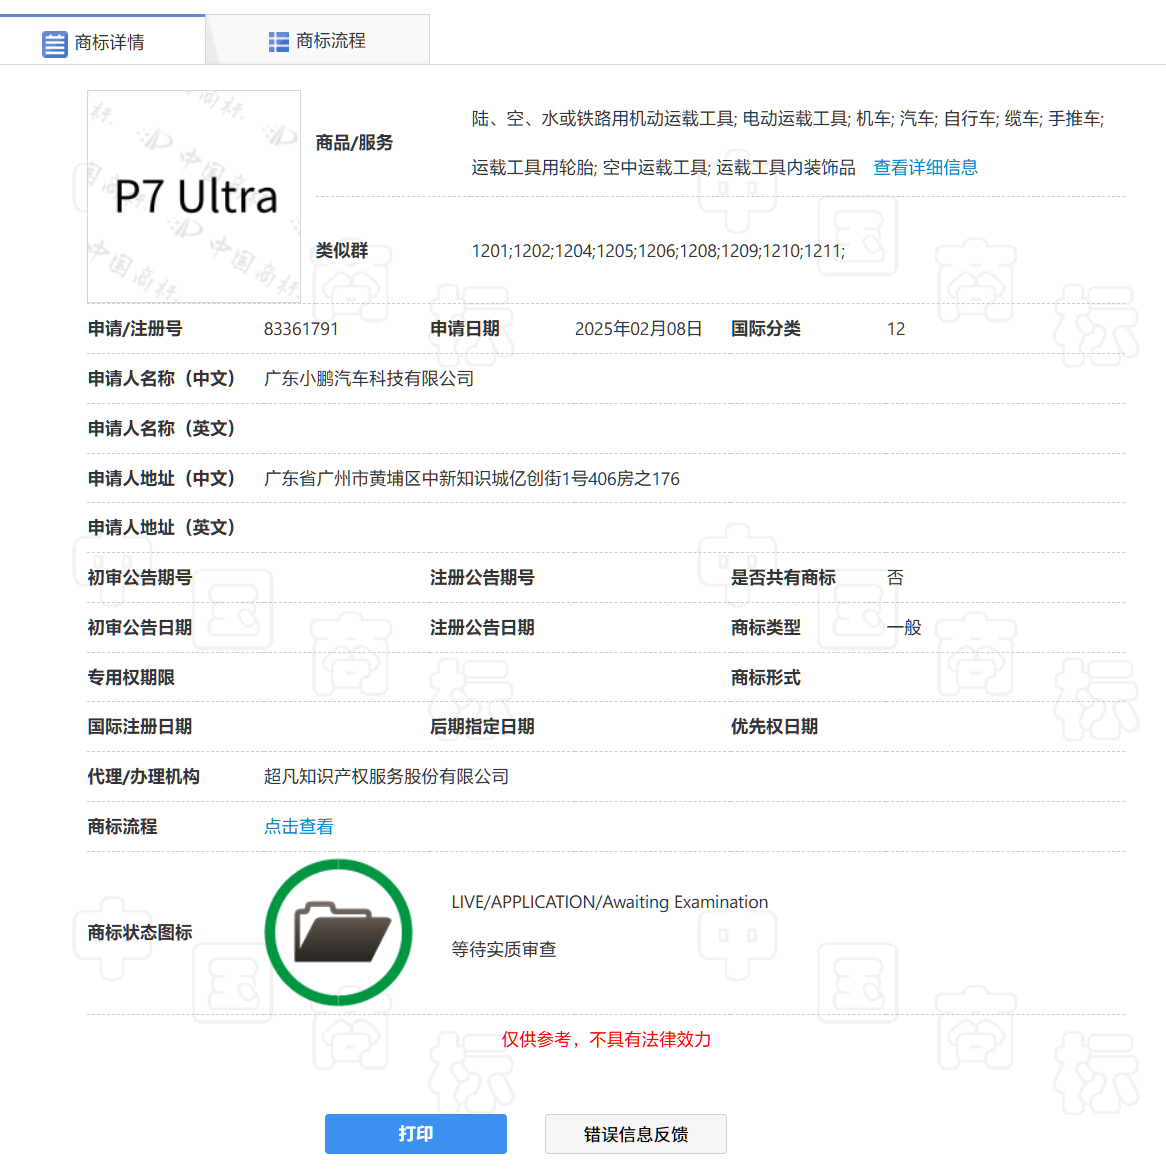Click the red disclaimer text 仅供参考
Viewport: 1166px width, 1175px height.
tap(606, 1040)
